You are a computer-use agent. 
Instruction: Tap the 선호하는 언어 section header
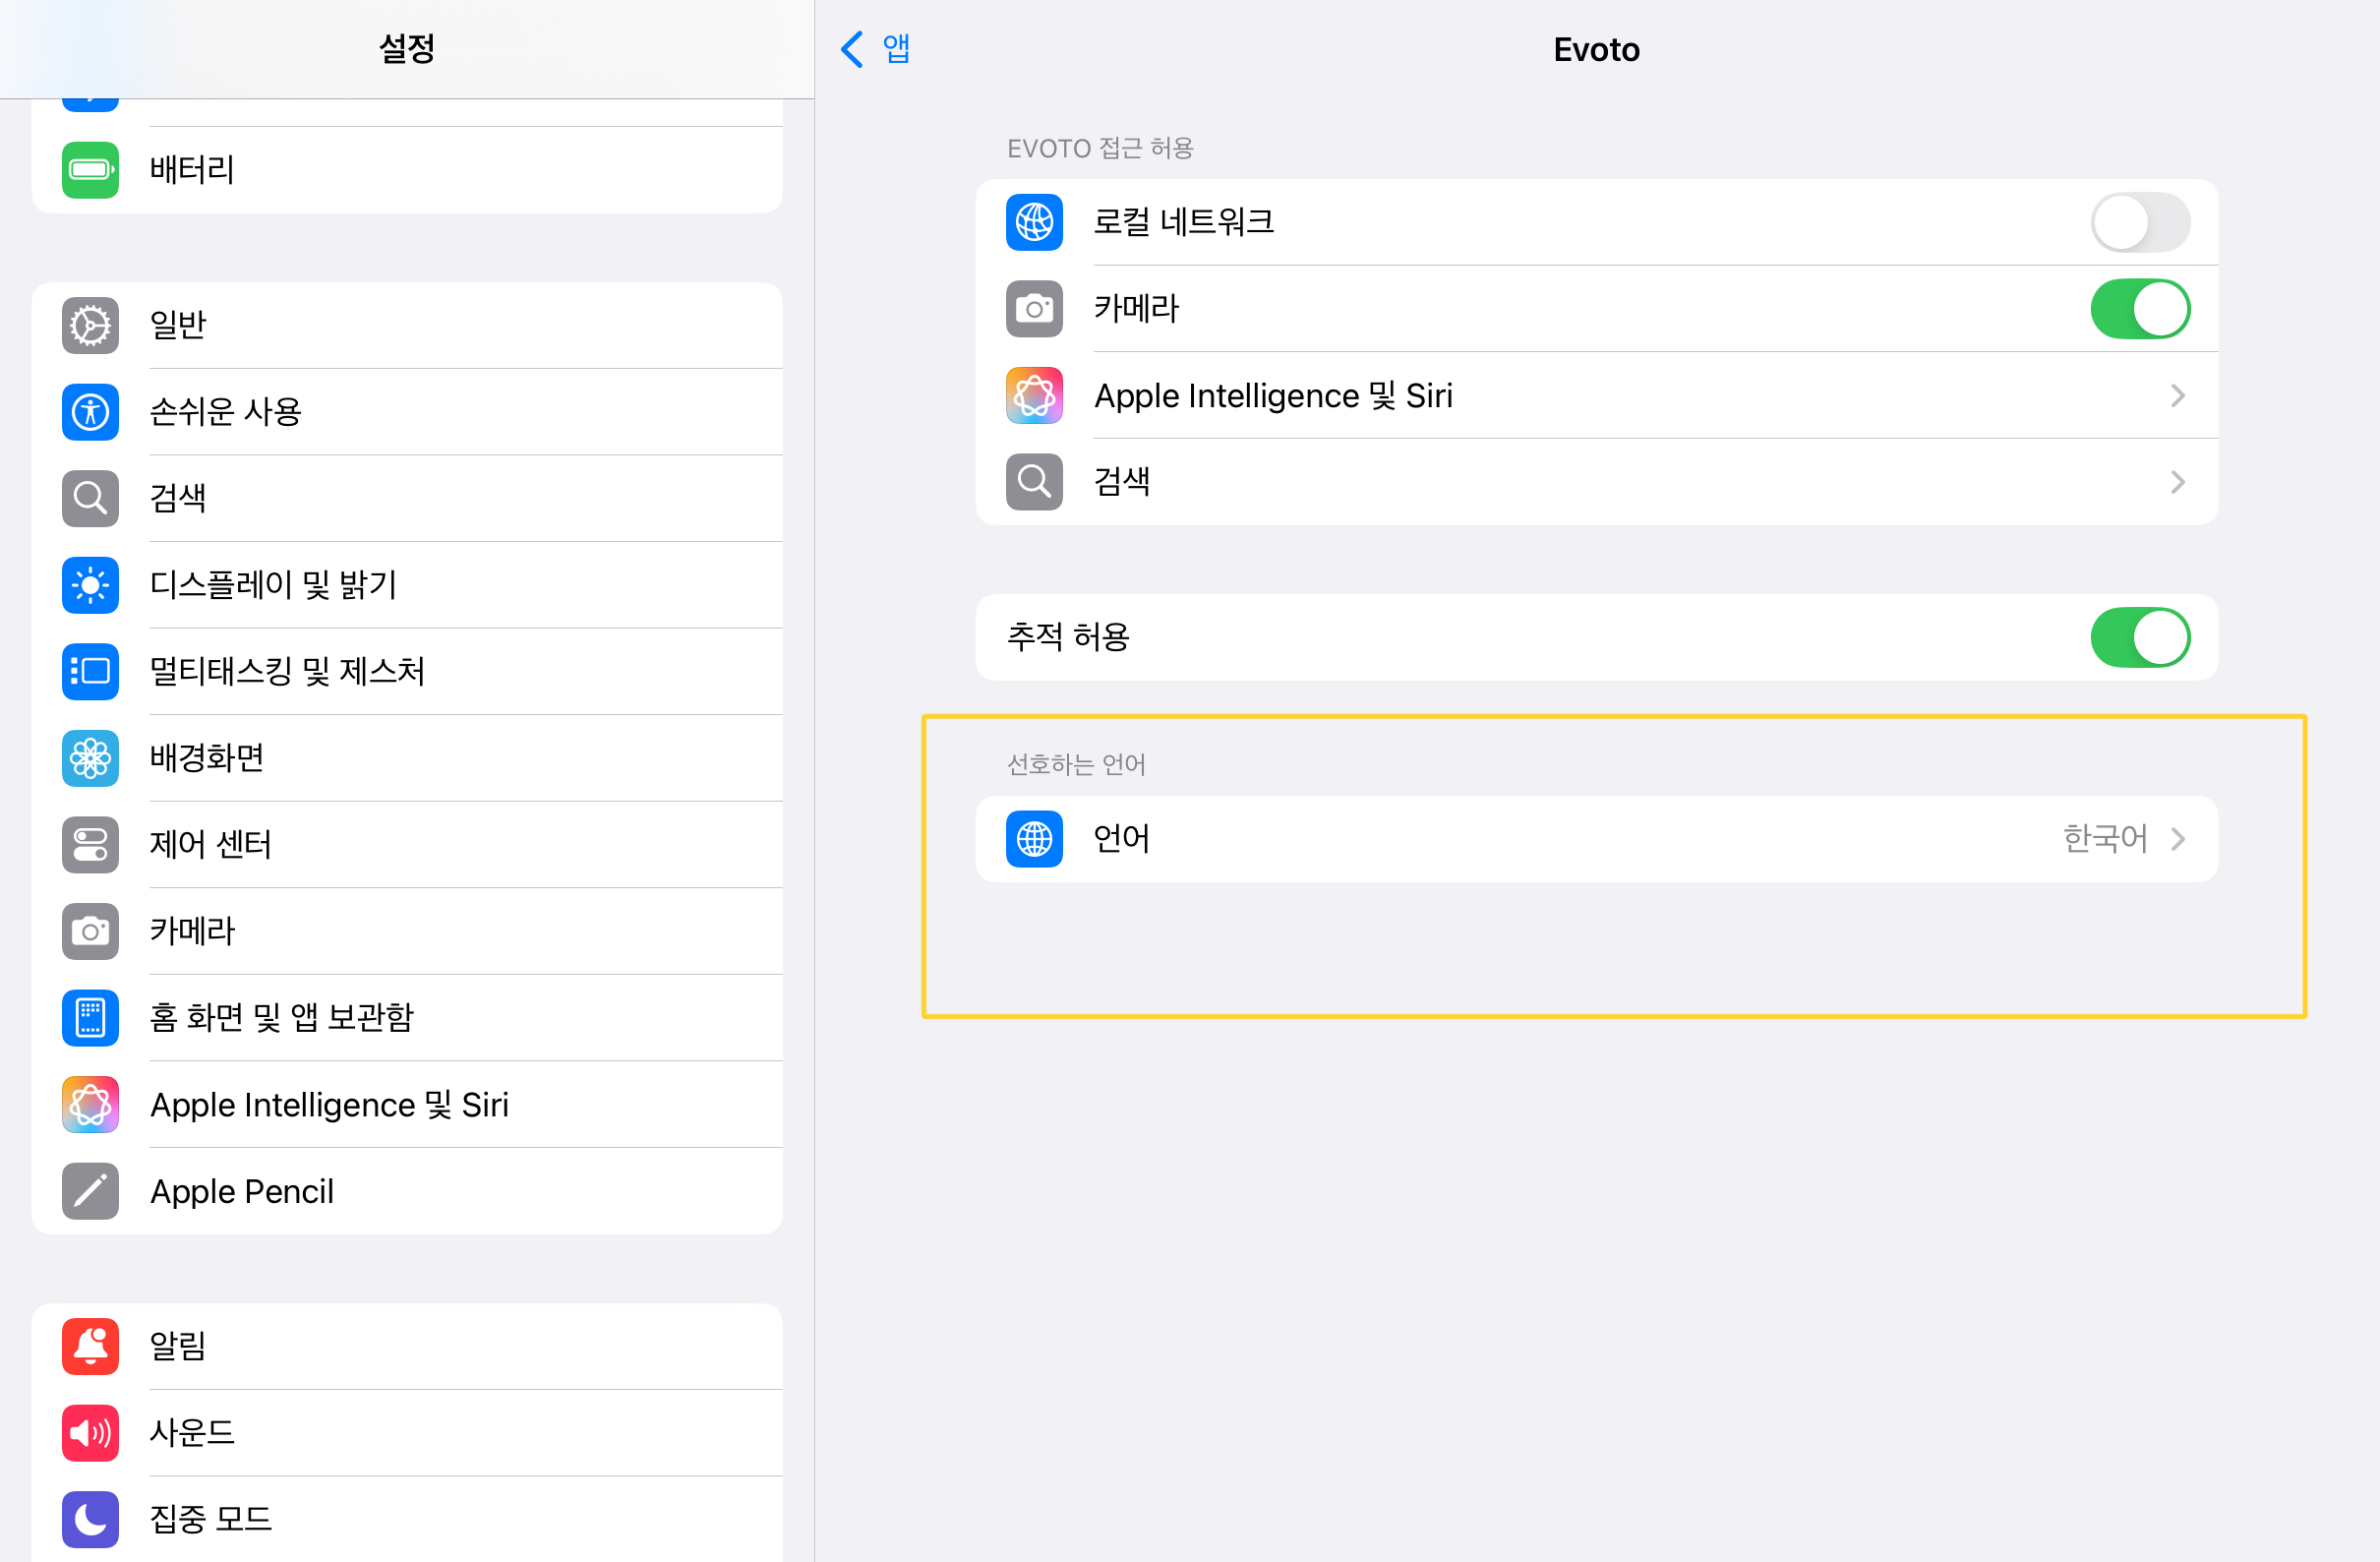coord(1076,765)
